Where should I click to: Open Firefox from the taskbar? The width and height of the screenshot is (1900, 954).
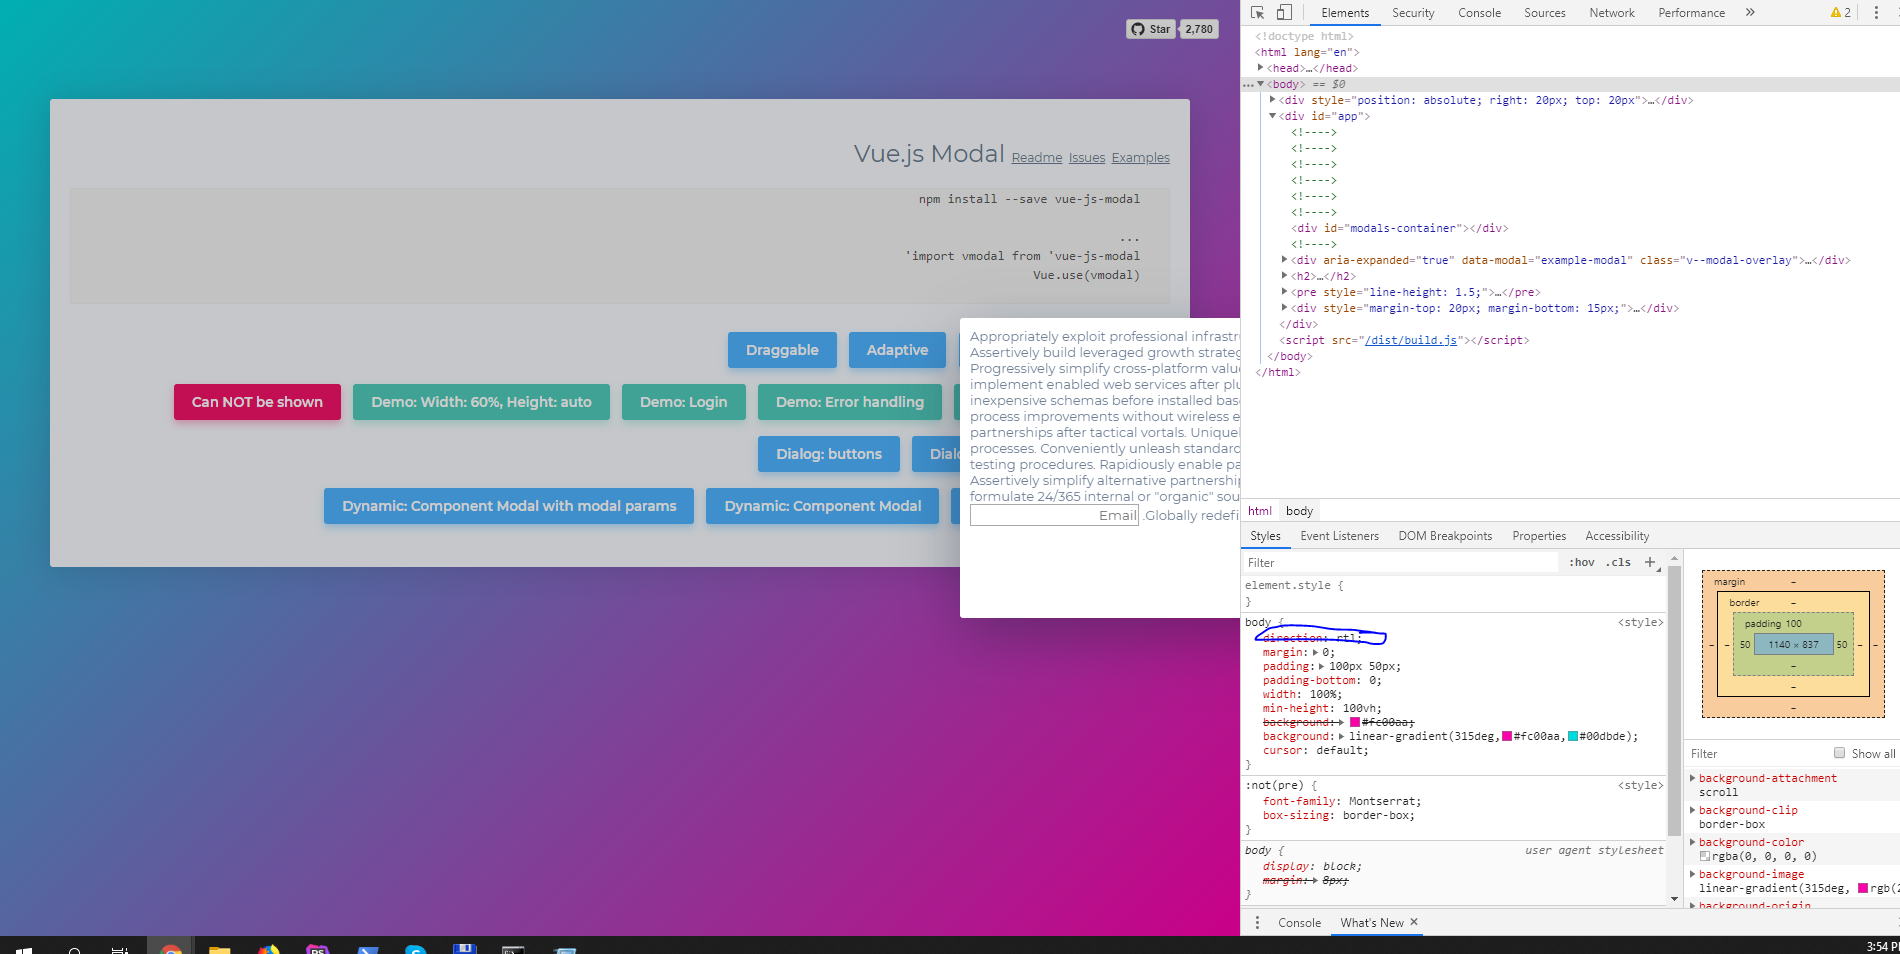(x=269, y=948)
